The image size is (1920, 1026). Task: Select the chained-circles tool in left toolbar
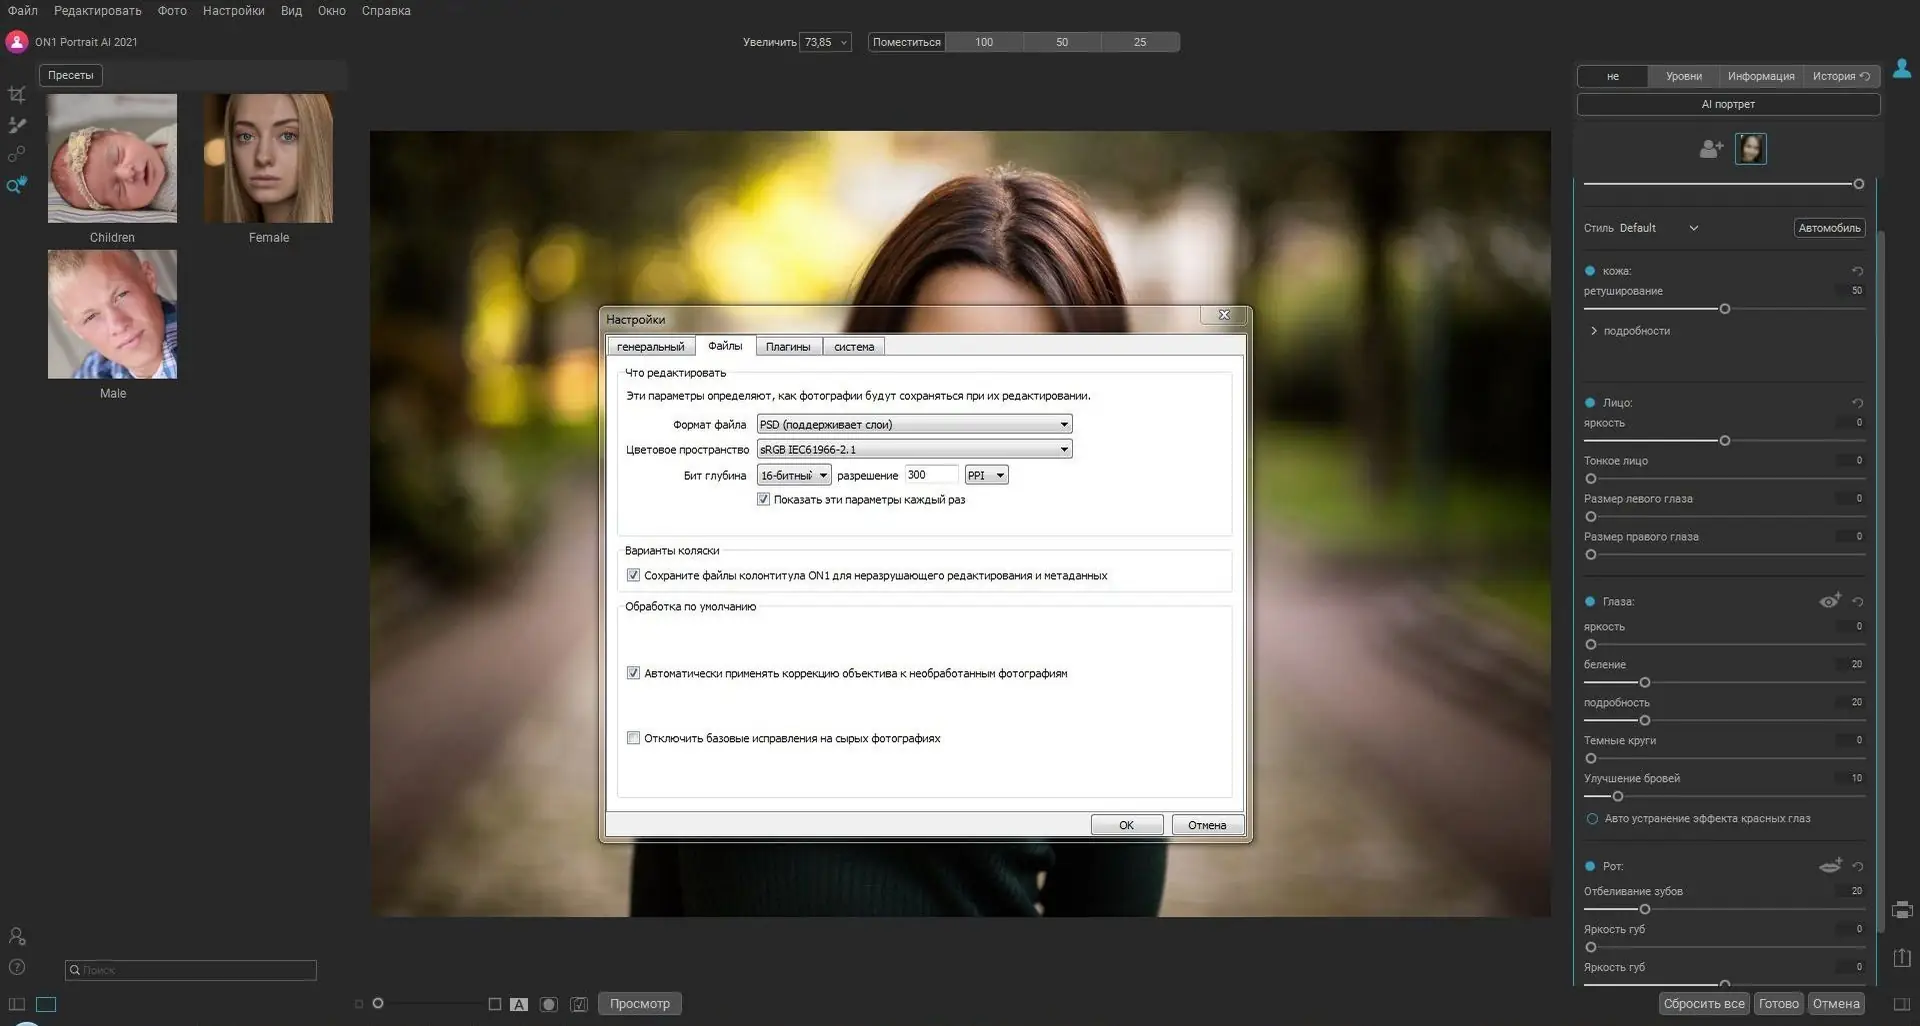coord(17,155)
